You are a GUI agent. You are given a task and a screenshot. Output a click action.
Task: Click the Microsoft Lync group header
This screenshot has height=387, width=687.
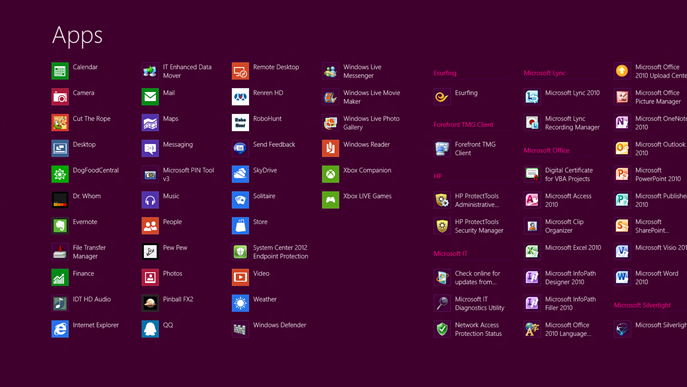(x=545, y=73)
